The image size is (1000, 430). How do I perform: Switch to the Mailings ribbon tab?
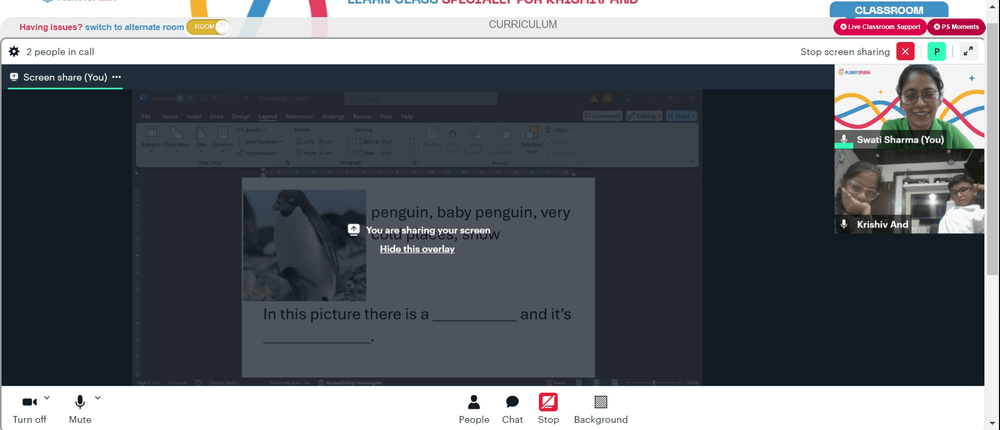click(x=333, y=117)
